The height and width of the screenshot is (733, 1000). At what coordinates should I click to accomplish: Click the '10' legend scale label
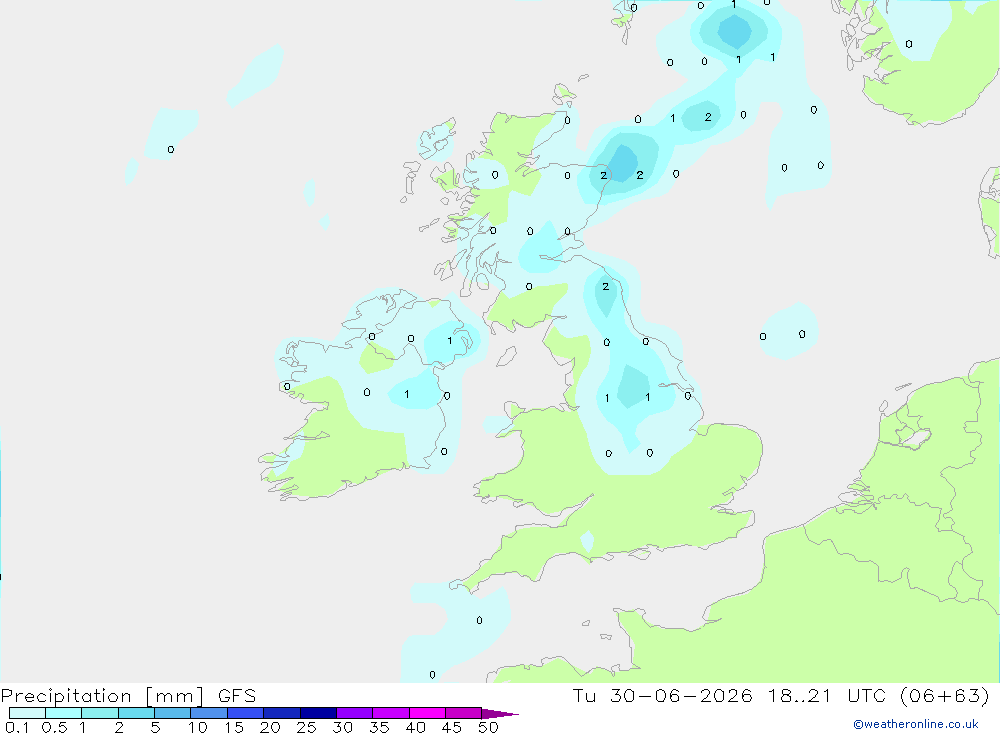[197, 727]
